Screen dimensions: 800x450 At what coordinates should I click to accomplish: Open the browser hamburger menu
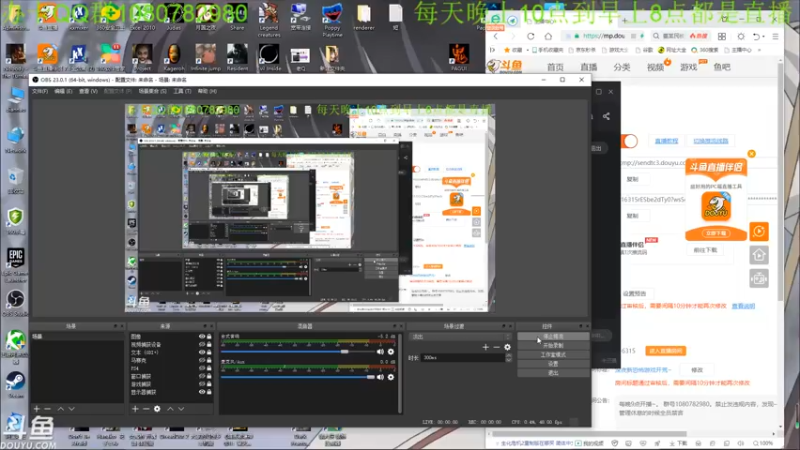(x=775, y=36)
